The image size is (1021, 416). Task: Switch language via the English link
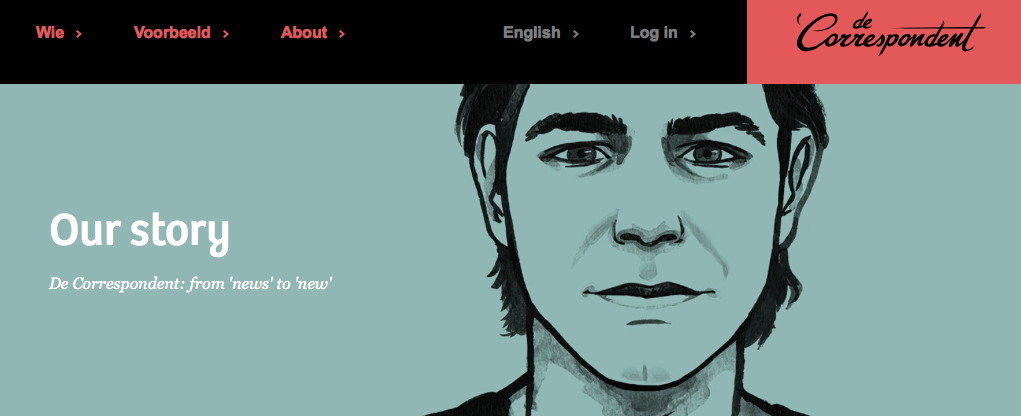coord(532,33)
